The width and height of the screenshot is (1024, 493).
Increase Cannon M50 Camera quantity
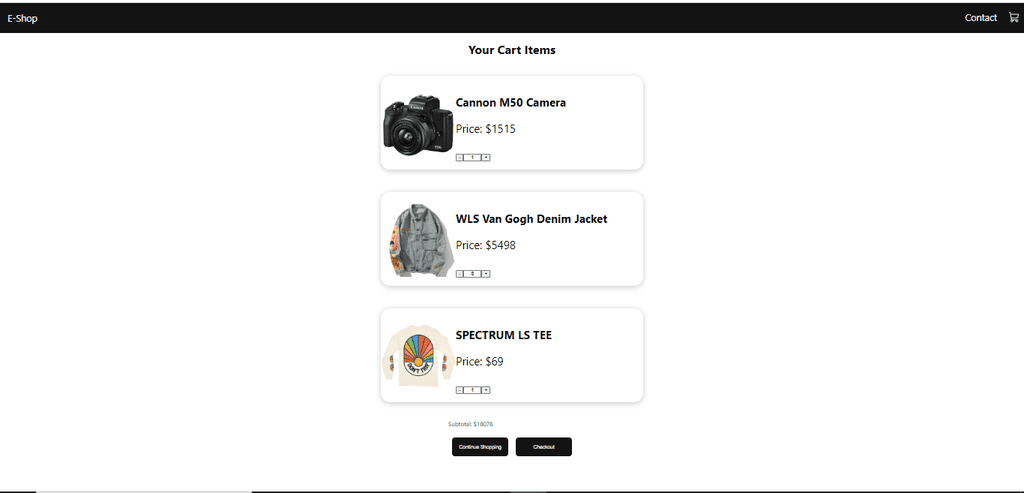tap(486, 157)
